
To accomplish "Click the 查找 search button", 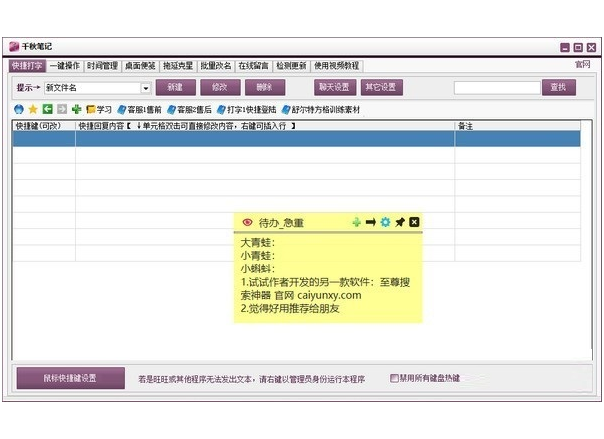I will [x=559, y=87].
